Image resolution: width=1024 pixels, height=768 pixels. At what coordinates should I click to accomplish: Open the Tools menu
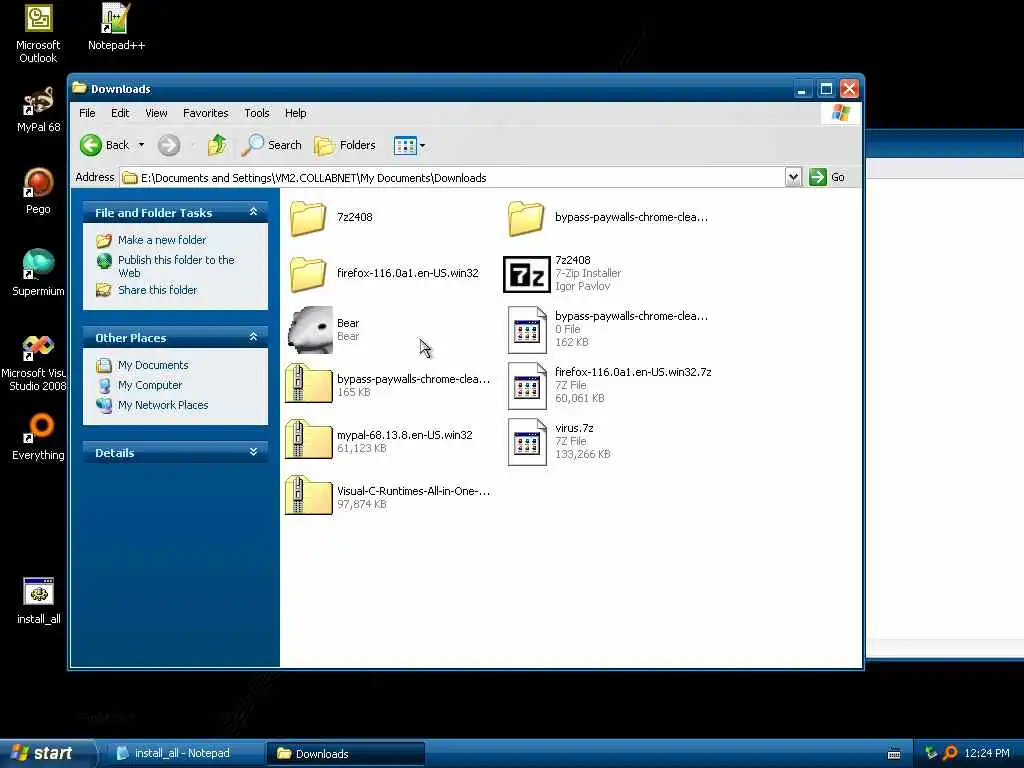[257, 113]
